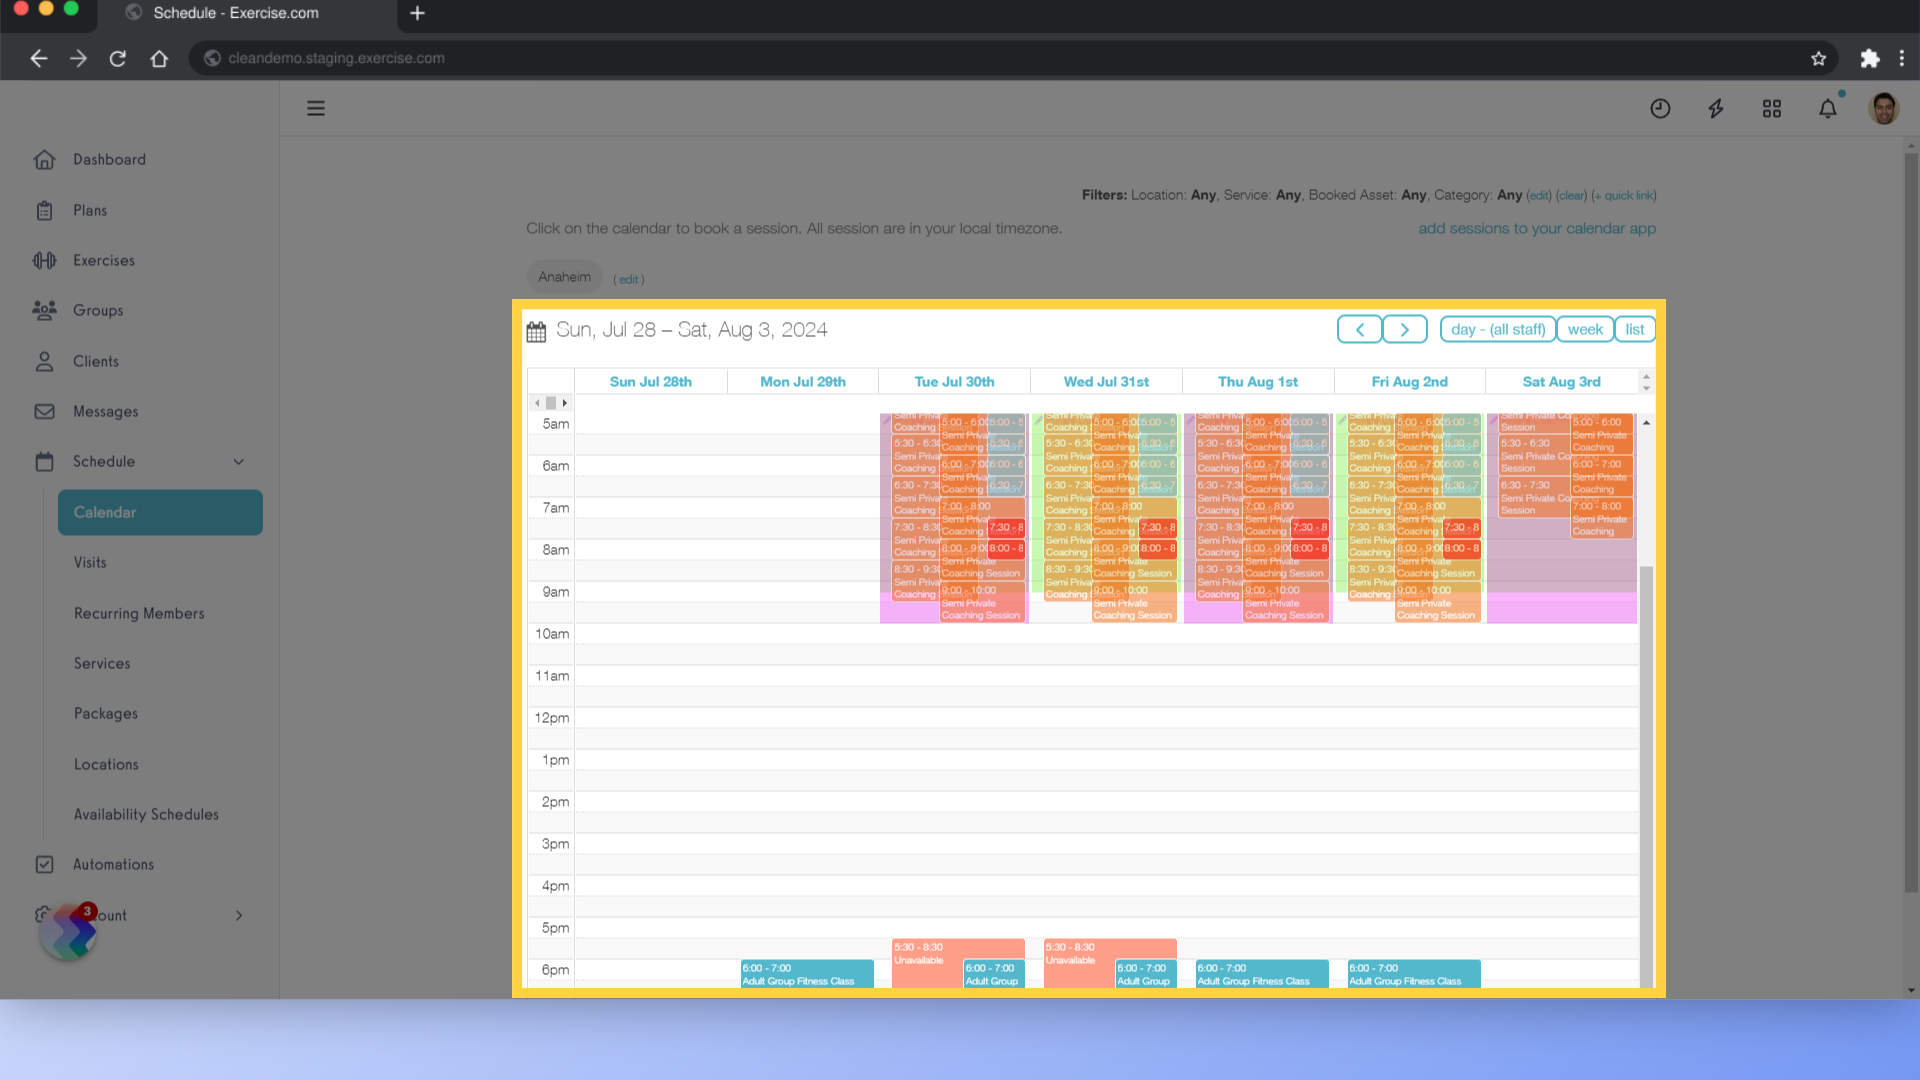Select the day all-staff tab
The height and width of the screenshot is (1080, 1920).
click(1497, 328)
